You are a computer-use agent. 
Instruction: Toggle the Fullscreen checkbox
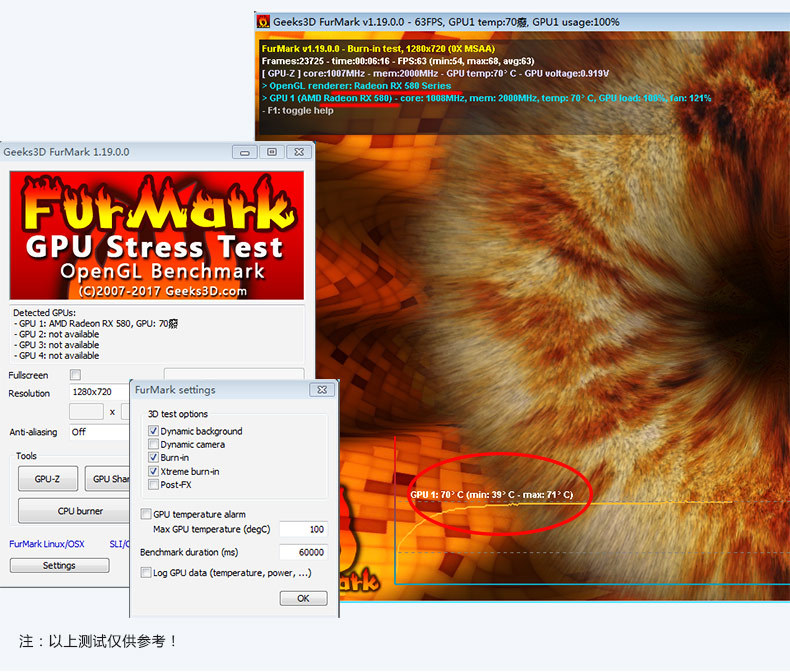(x=76, y=375)
